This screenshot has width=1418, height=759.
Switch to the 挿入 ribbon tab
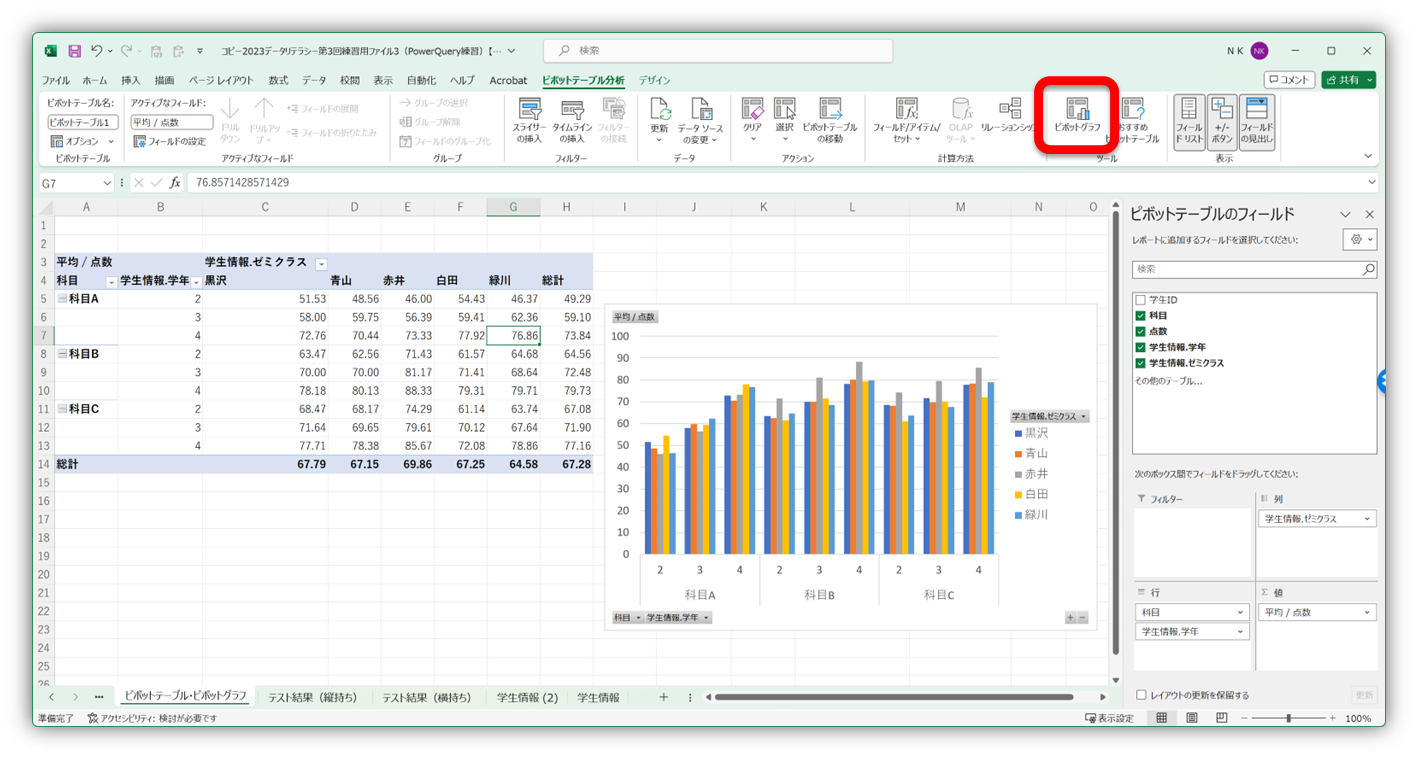[x=130, y=80]
